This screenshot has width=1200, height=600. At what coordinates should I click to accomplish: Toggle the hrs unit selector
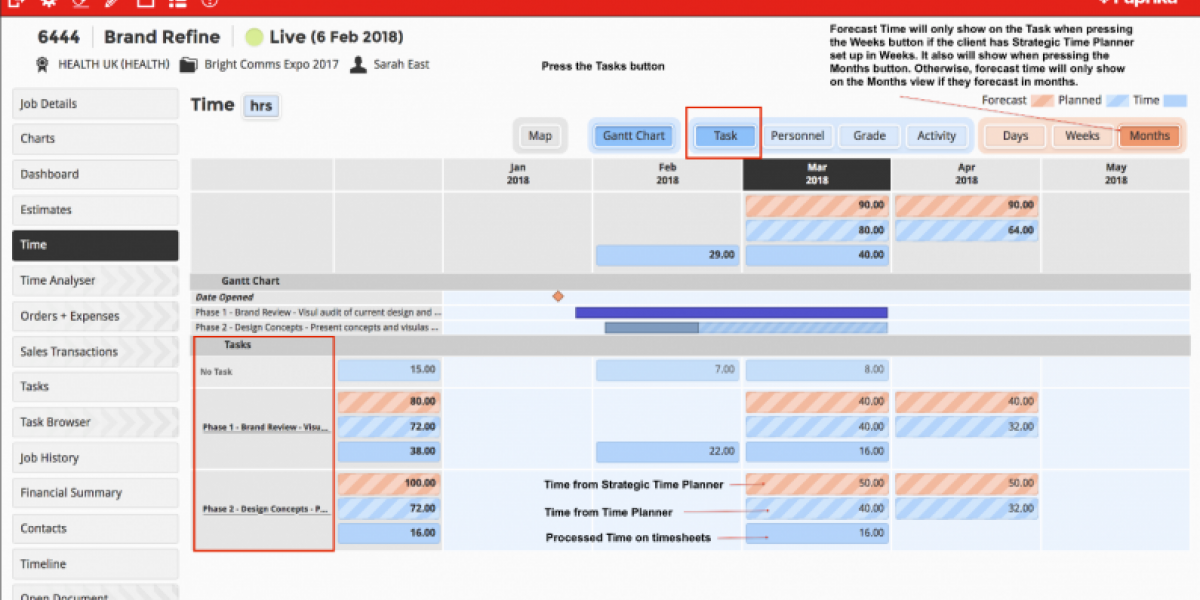pyautogui.click(x=261, y=106)
